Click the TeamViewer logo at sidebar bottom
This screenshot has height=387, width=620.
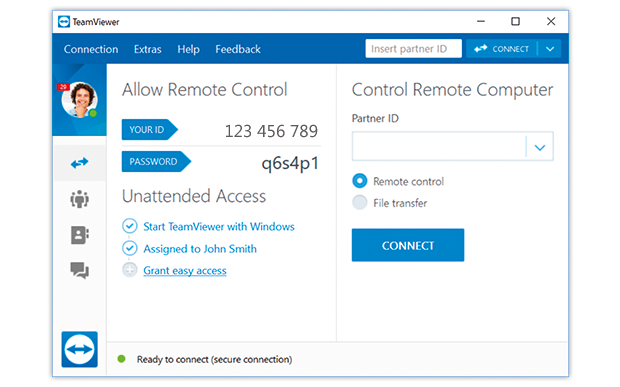tap(79, 349)
